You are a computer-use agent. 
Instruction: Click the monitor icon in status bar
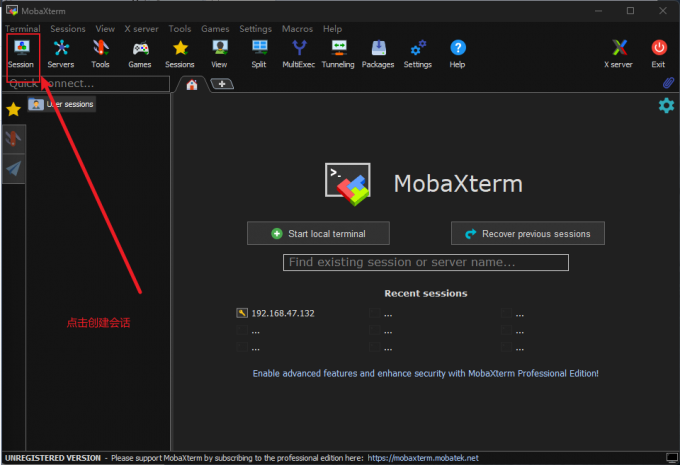(x=672, y=458)
